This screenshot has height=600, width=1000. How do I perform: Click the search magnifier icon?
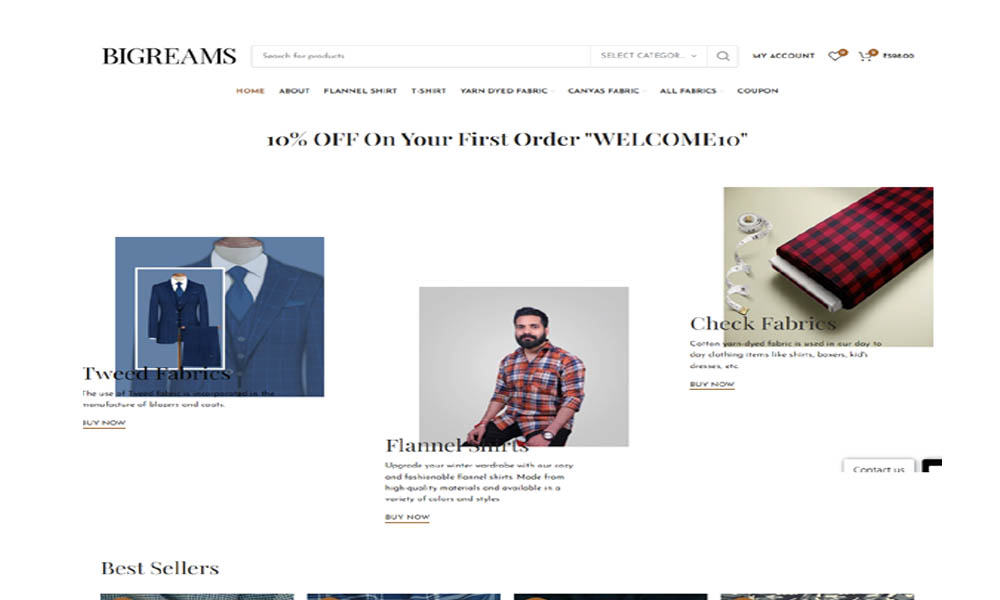click(x=723, y=56)
